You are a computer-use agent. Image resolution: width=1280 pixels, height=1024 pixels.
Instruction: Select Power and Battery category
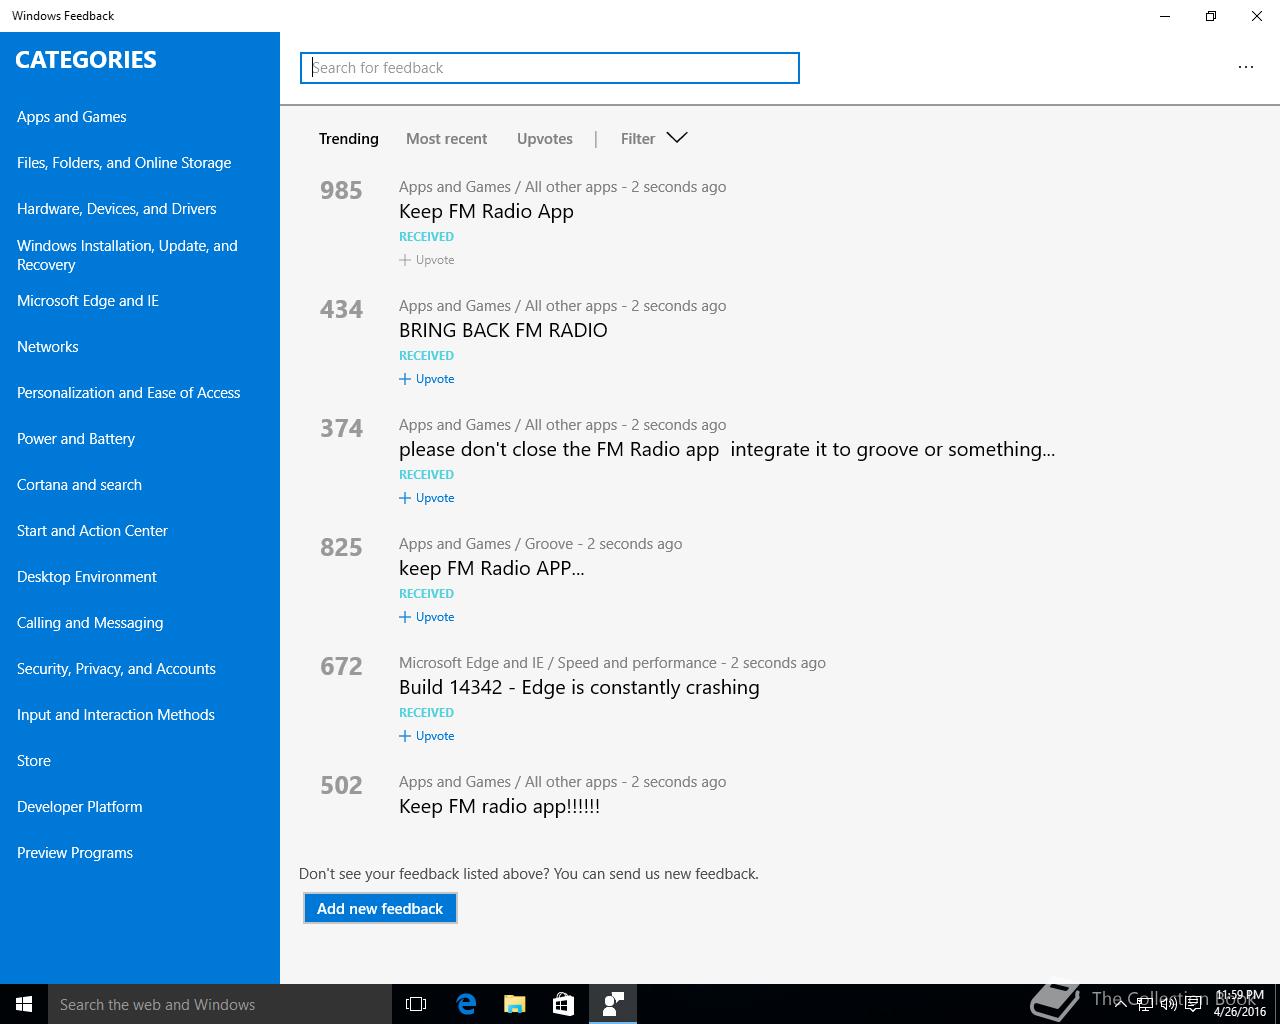pos(76,439)
